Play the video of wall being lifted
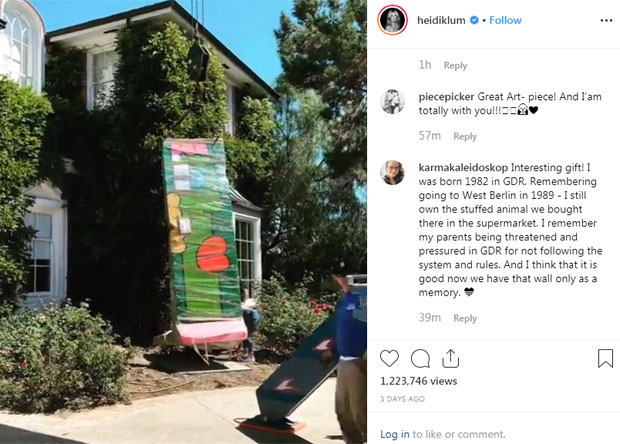Screen dimensions: 620x444 [183, 222]
